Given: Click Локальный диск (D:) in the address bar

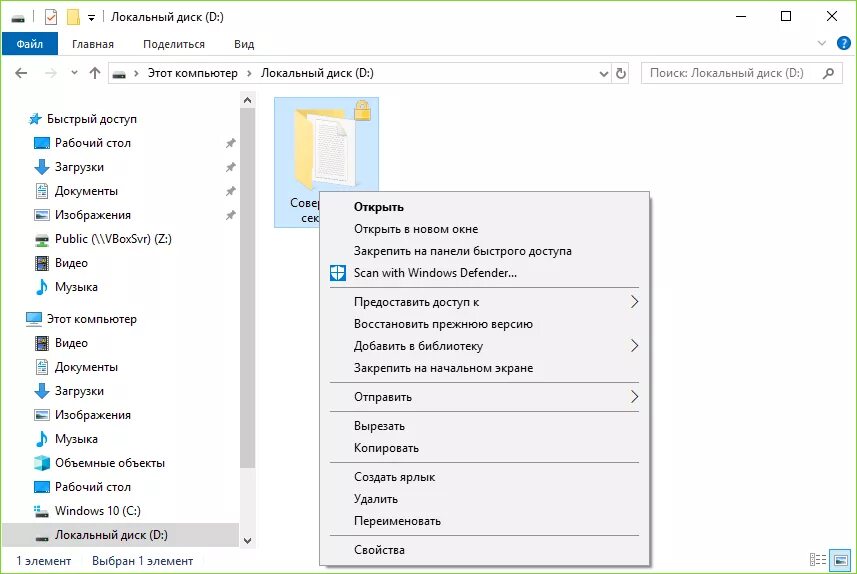Looking at the screenshot, I should click(x=317, y=73).
